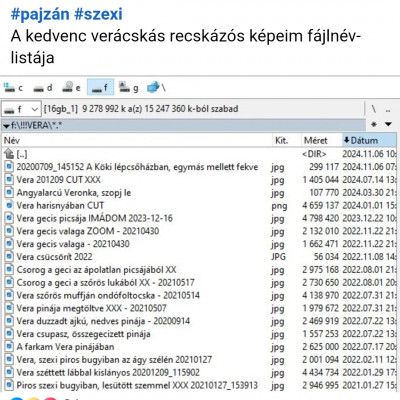Click the up-arrow icon of the [..] entry
This screenshot has width=400, height=400.
(x=9, y=154)
